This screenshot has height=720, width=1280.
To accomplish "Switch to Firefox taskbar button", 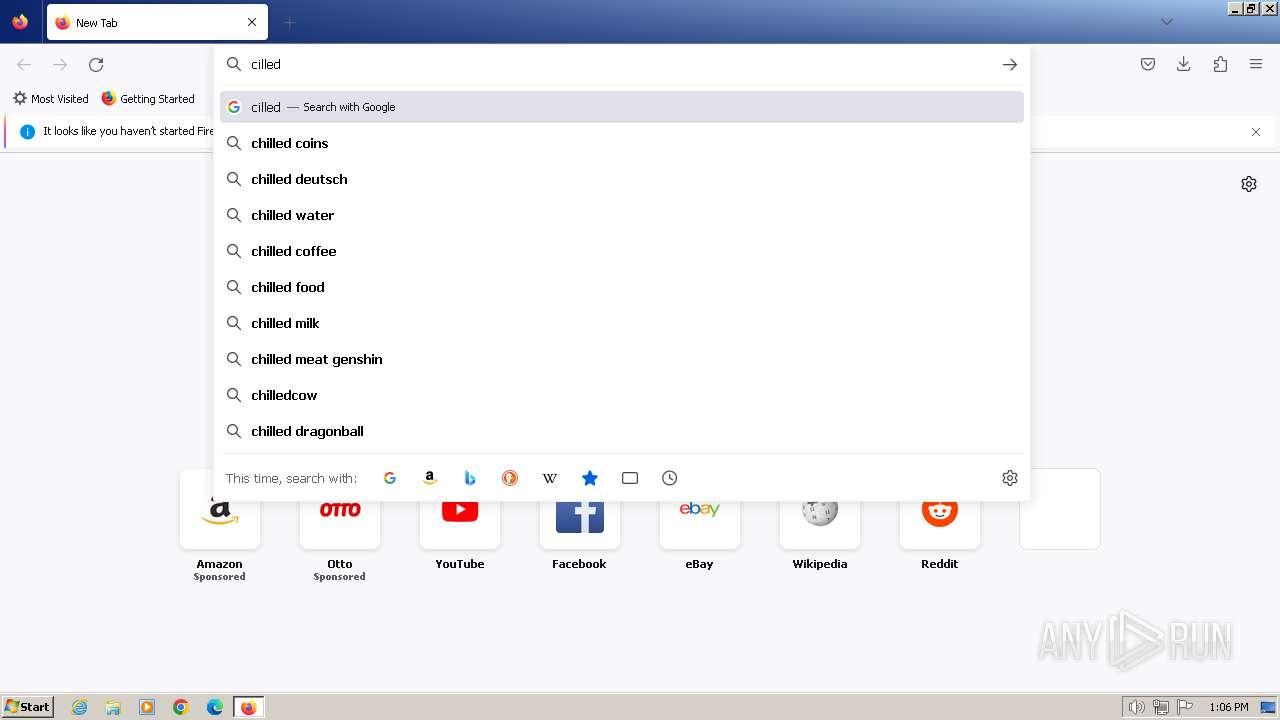I will (249, 707).
